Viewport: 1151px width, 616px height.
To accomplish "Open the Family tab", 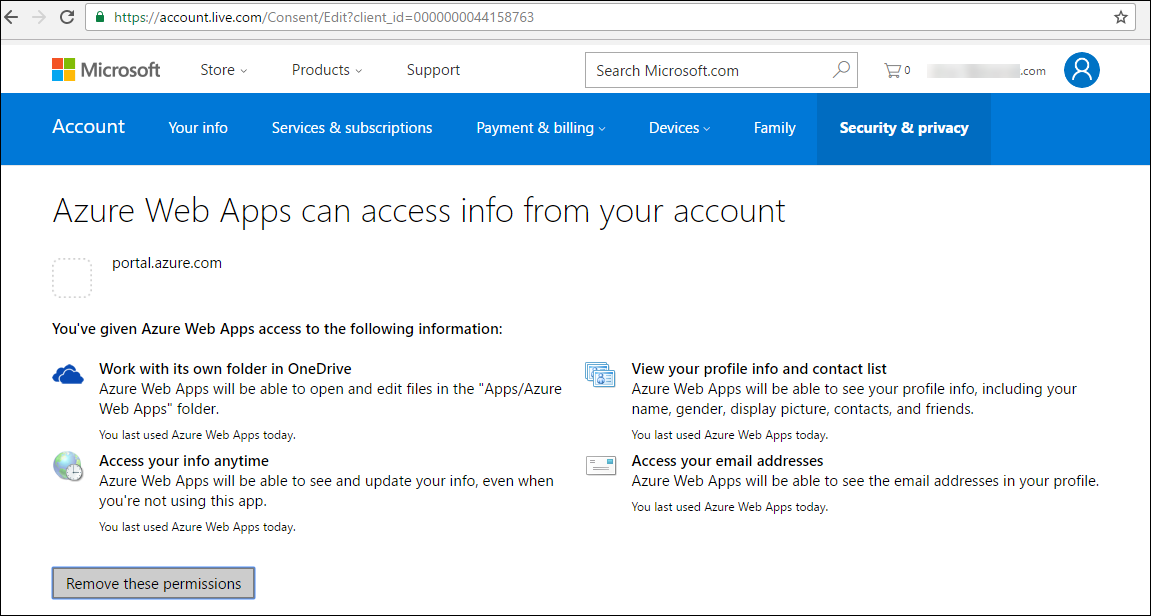I will [774, 128].
